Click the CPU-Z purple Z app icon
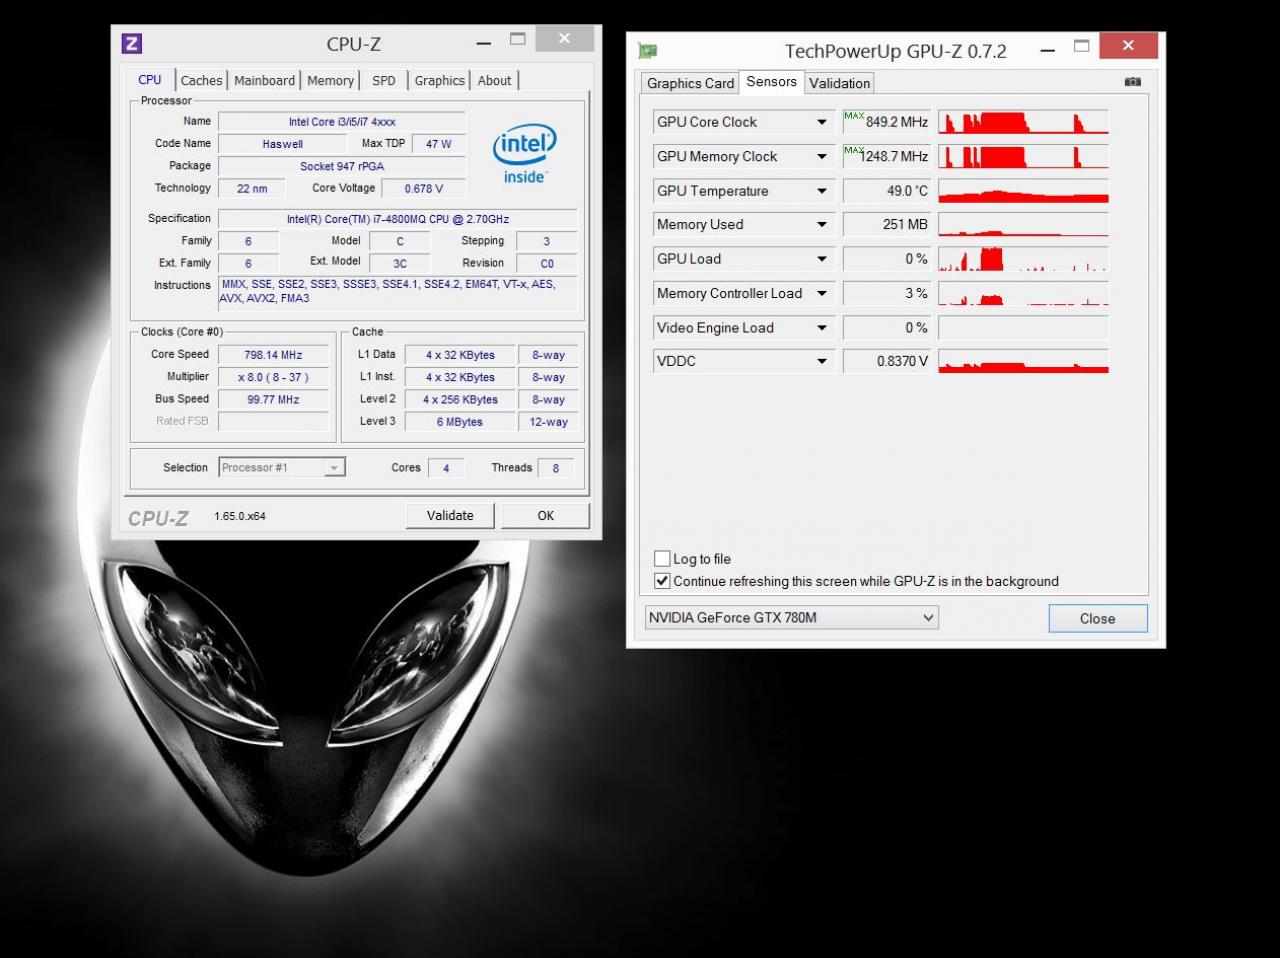The image size is (1280, 958). pos(131,43)
